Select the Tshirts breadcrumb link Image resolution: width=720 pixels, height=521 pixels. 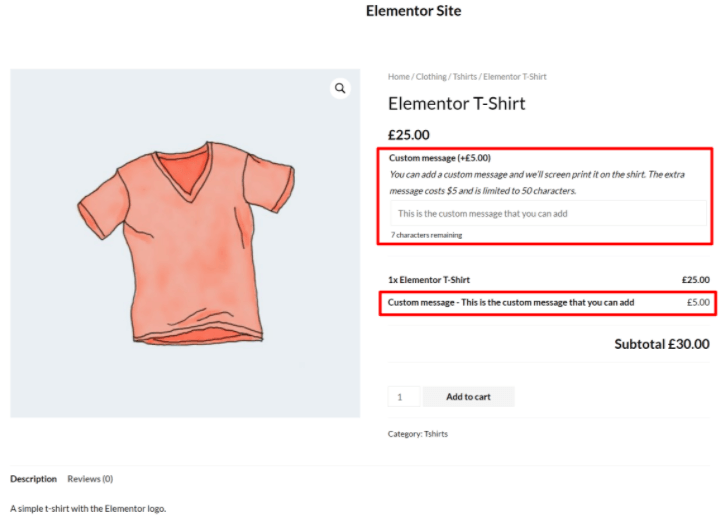pos(465,77)
